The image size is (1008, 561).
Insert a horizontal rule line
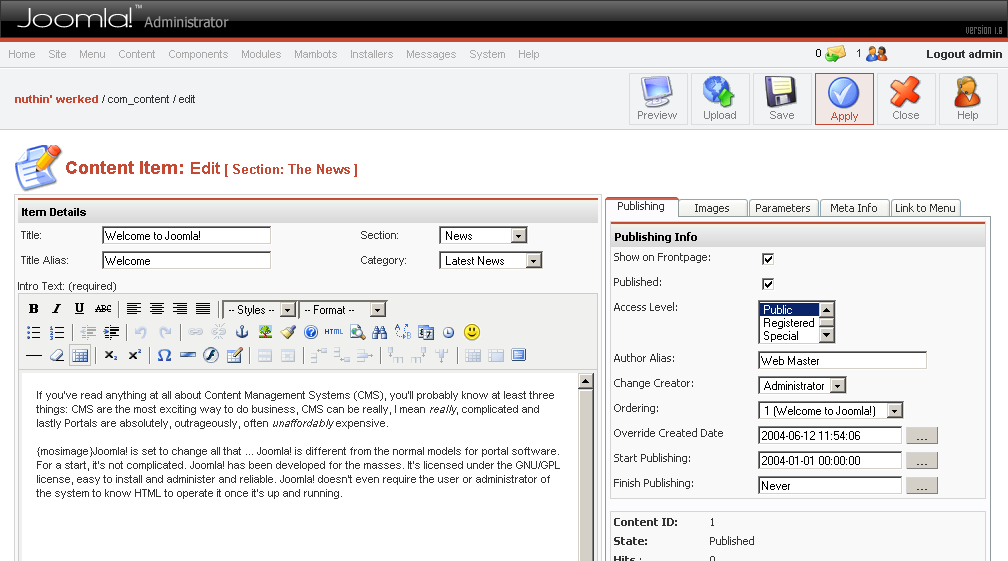[33, 355]
